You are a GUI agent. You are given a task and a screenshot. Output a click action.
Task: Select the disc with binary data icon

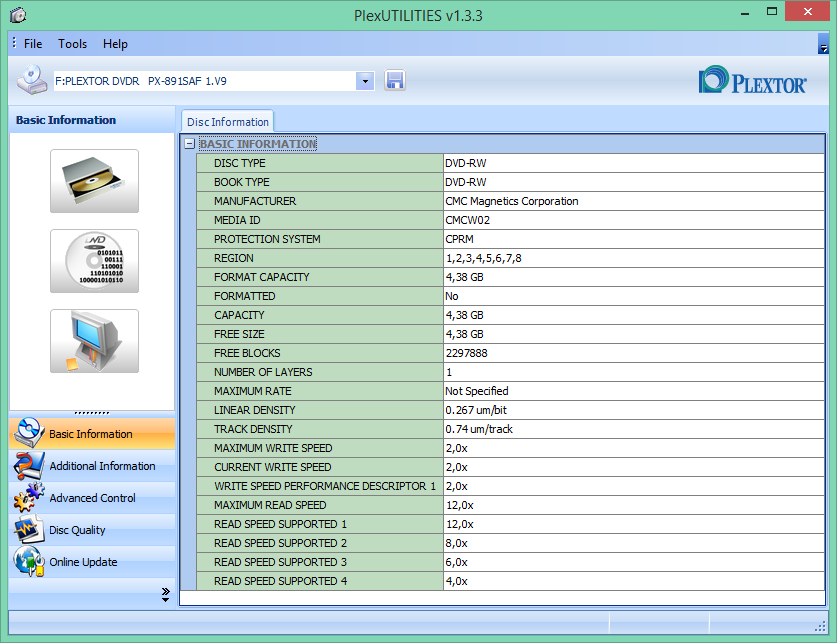click(x=94, y=261)
